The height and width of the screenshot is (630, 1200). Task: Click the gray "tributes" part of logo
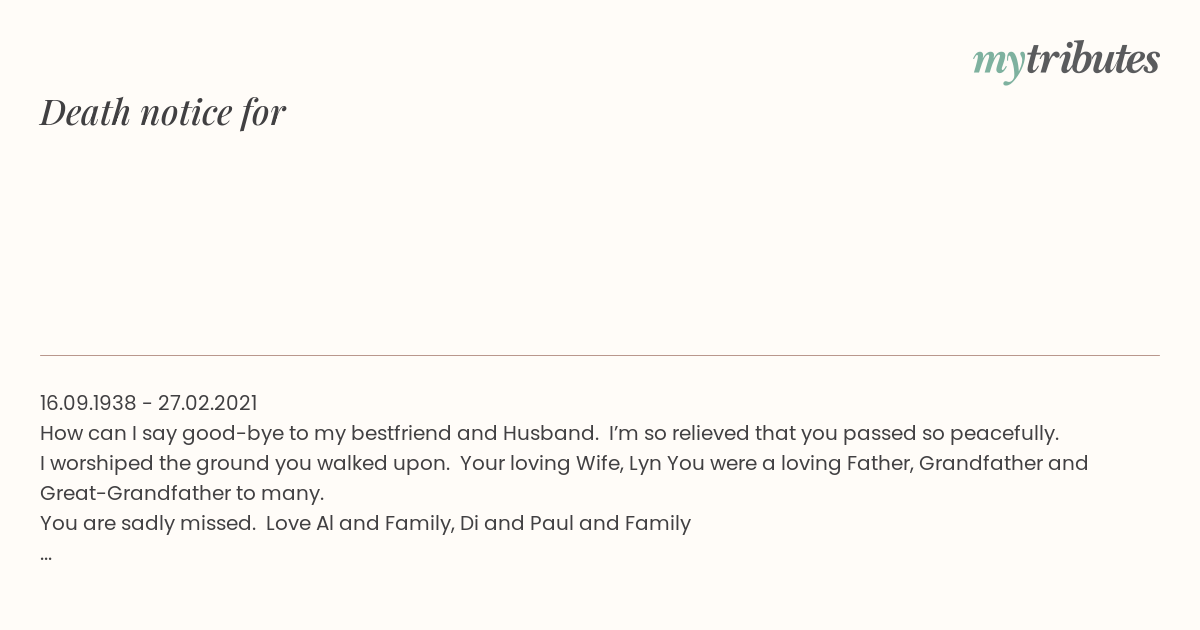[x=1093, y=59]
